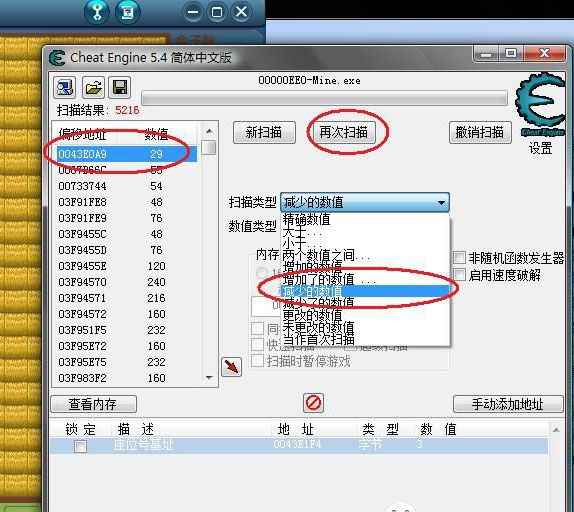Viewport: 574px width, 512px height.
Task: Click the wrench icon in the top window bar
Action: [97, 12]
